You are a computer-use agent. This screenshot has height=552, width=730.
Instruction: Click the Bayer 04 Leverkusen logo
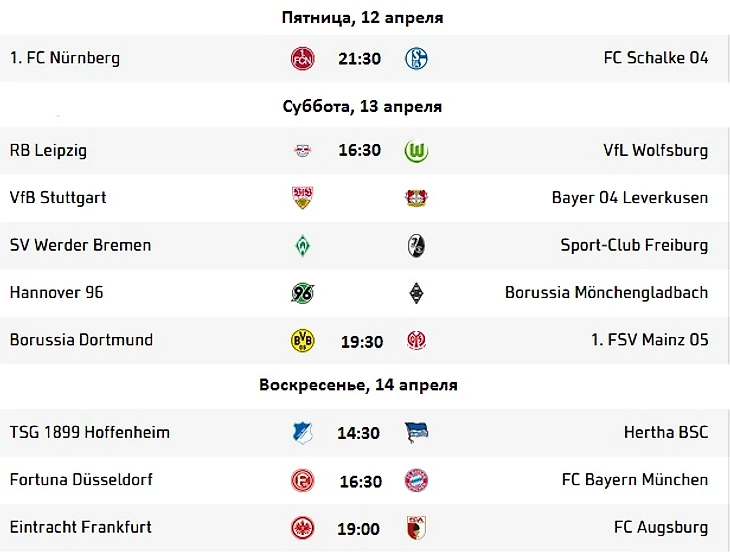pos(416,198)
